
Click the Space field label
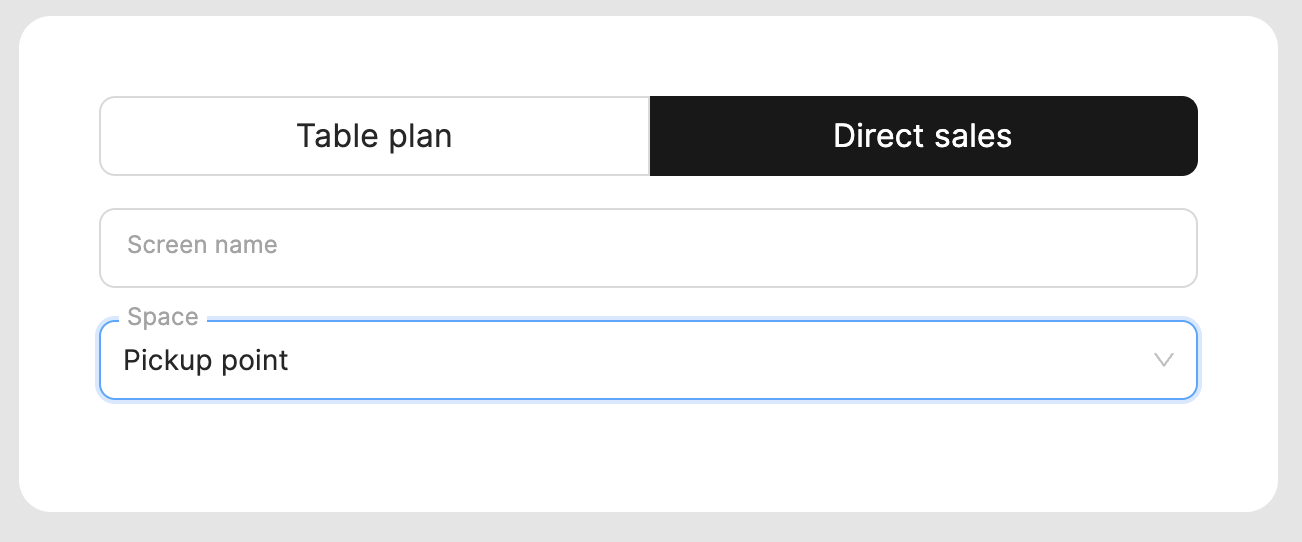click(x=163, y=317)
